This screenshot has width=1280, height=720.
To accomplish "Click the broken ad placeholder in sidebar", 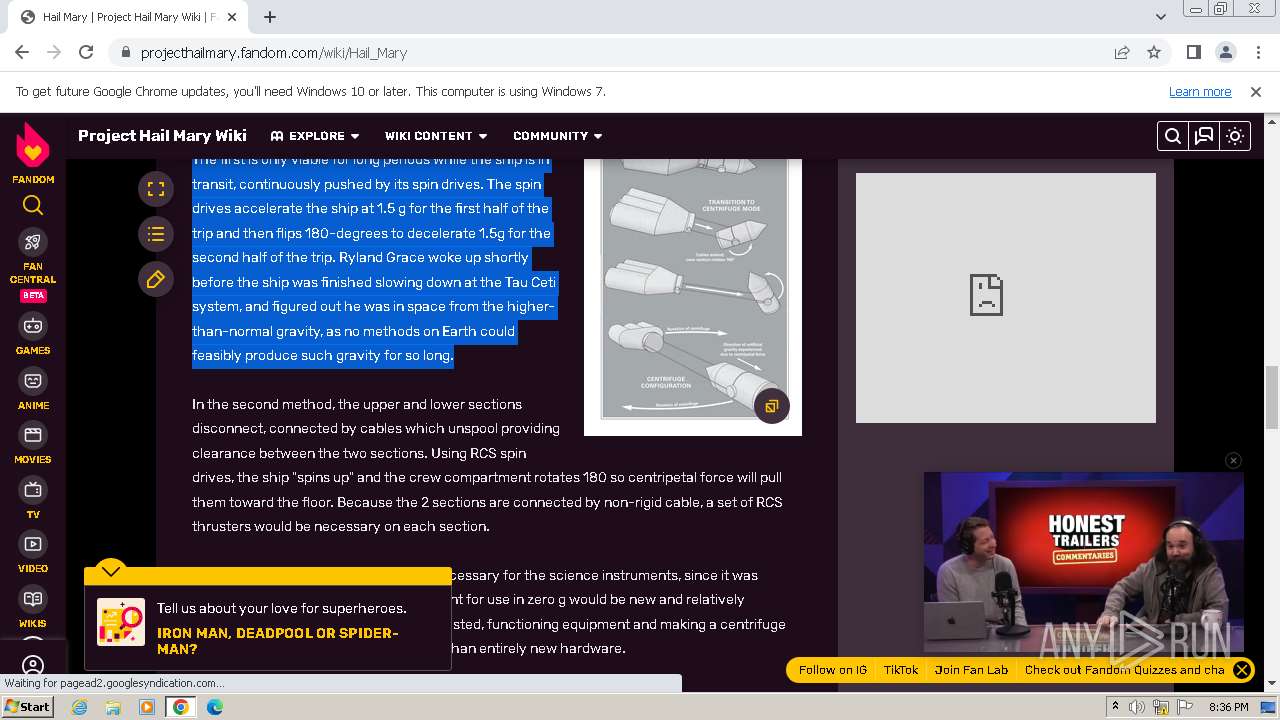I will tap(1006, 298).
